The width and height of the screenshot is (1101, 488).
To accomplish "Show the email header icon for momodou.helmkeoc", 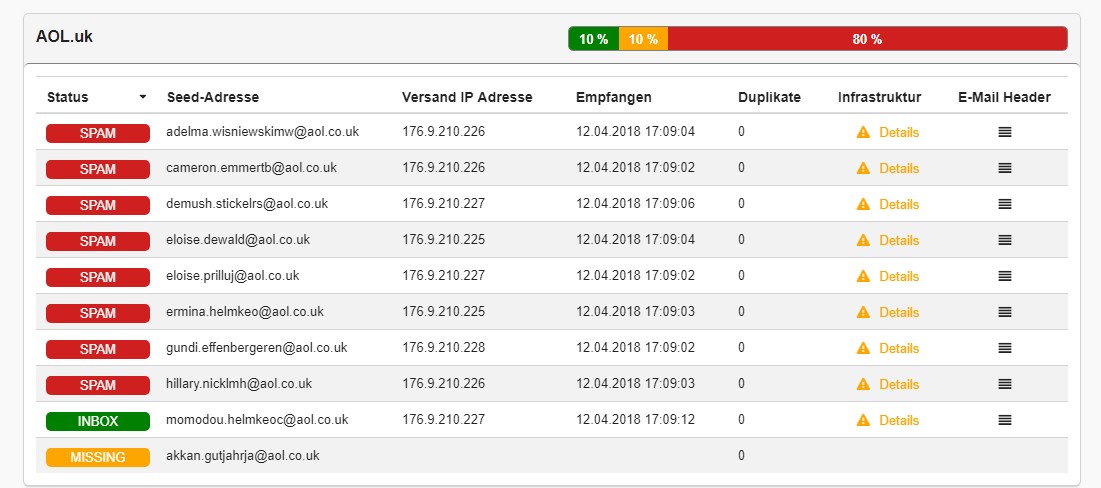I will 1004,420.
